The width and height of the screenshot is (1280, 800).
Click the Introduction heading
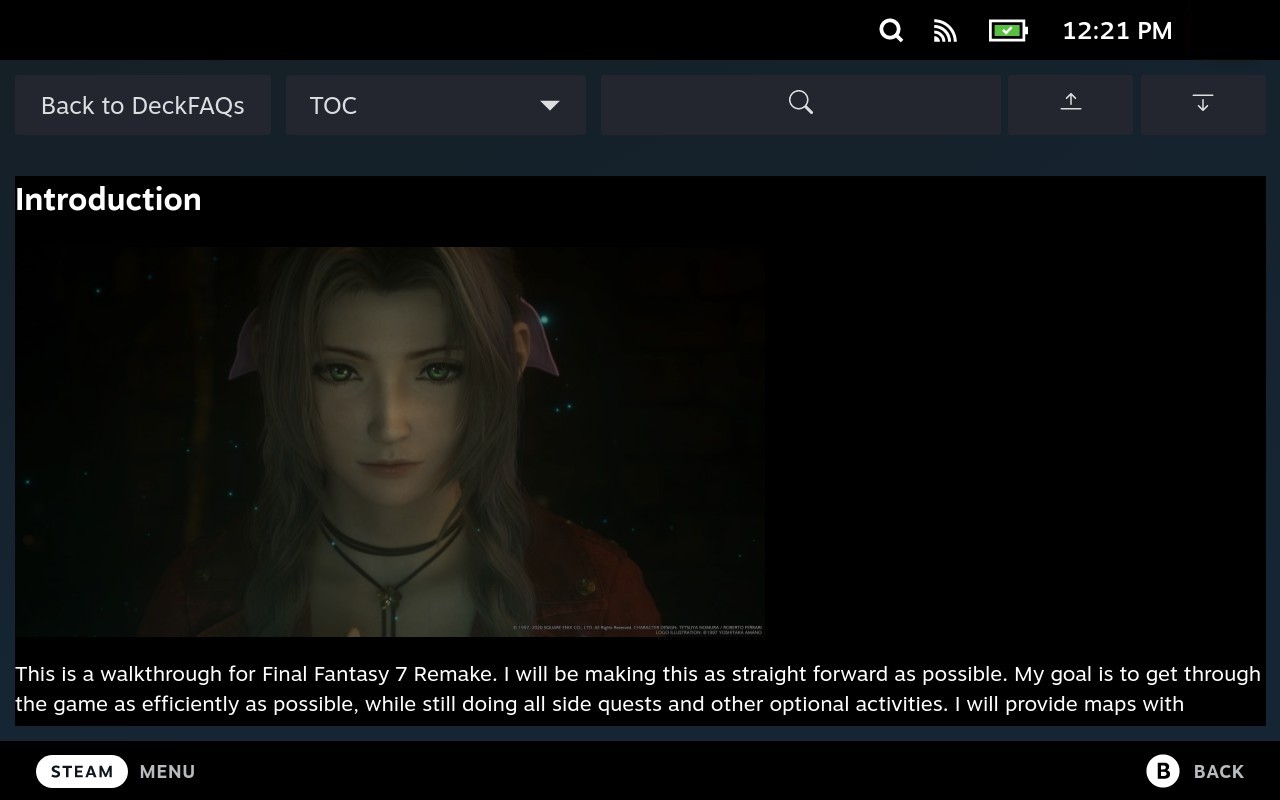108,199
